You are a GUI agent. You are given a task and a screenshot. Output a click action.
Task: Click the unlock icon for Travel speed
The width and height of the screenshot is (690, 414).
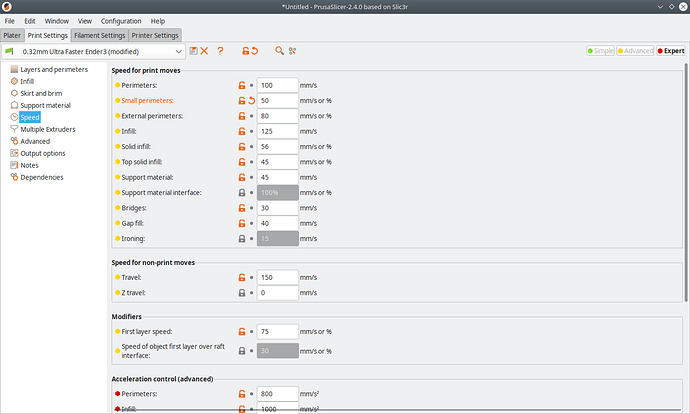click(242, 278)
